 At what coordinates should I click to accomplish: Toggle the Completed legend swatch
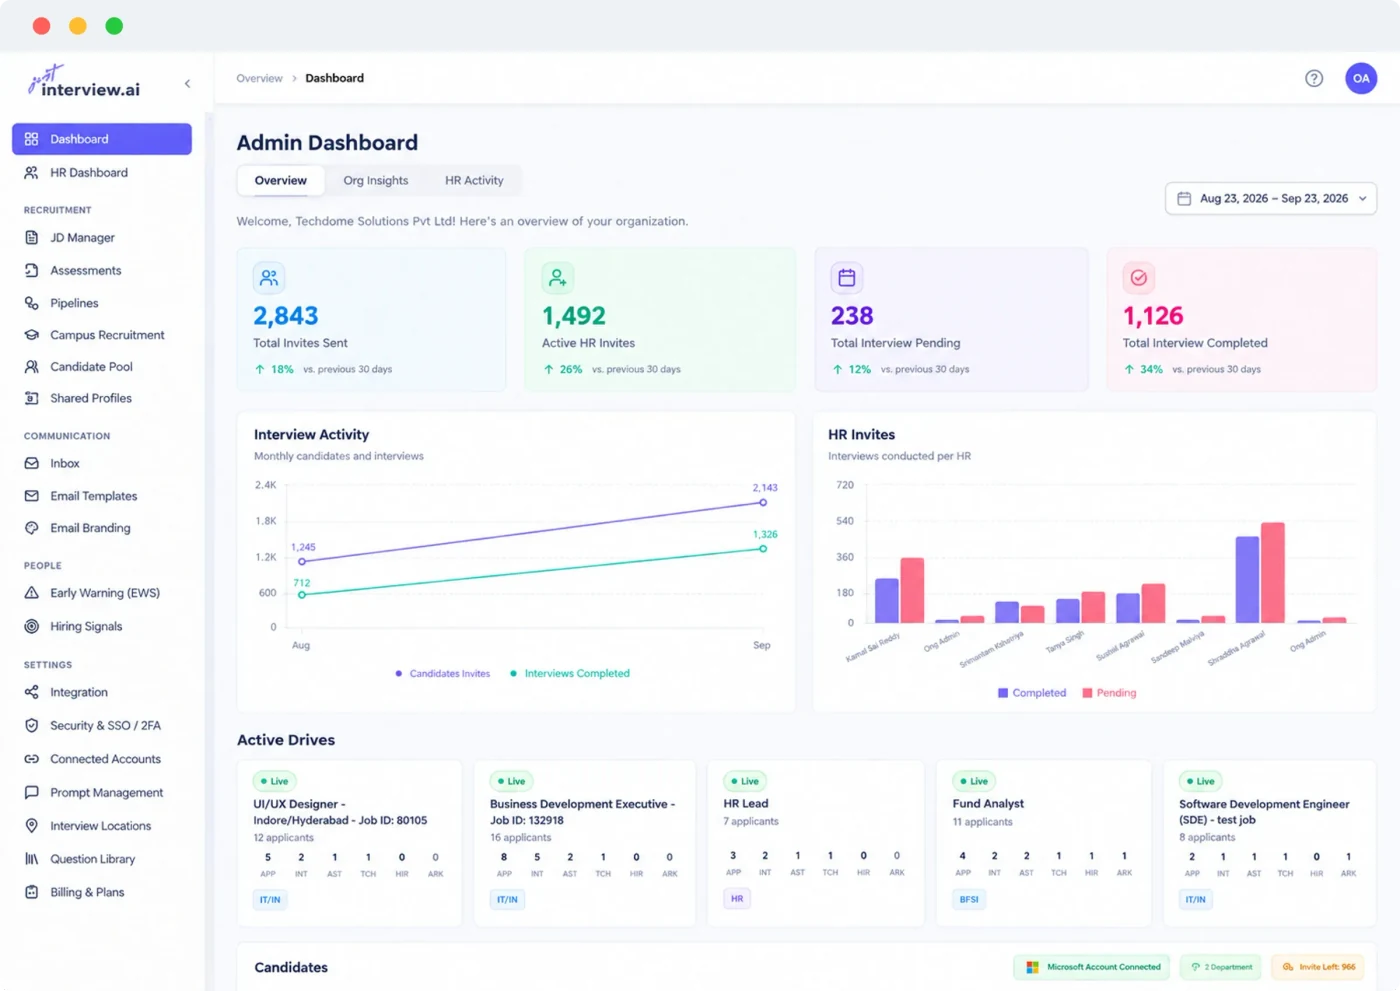(x=1003, y=693)
